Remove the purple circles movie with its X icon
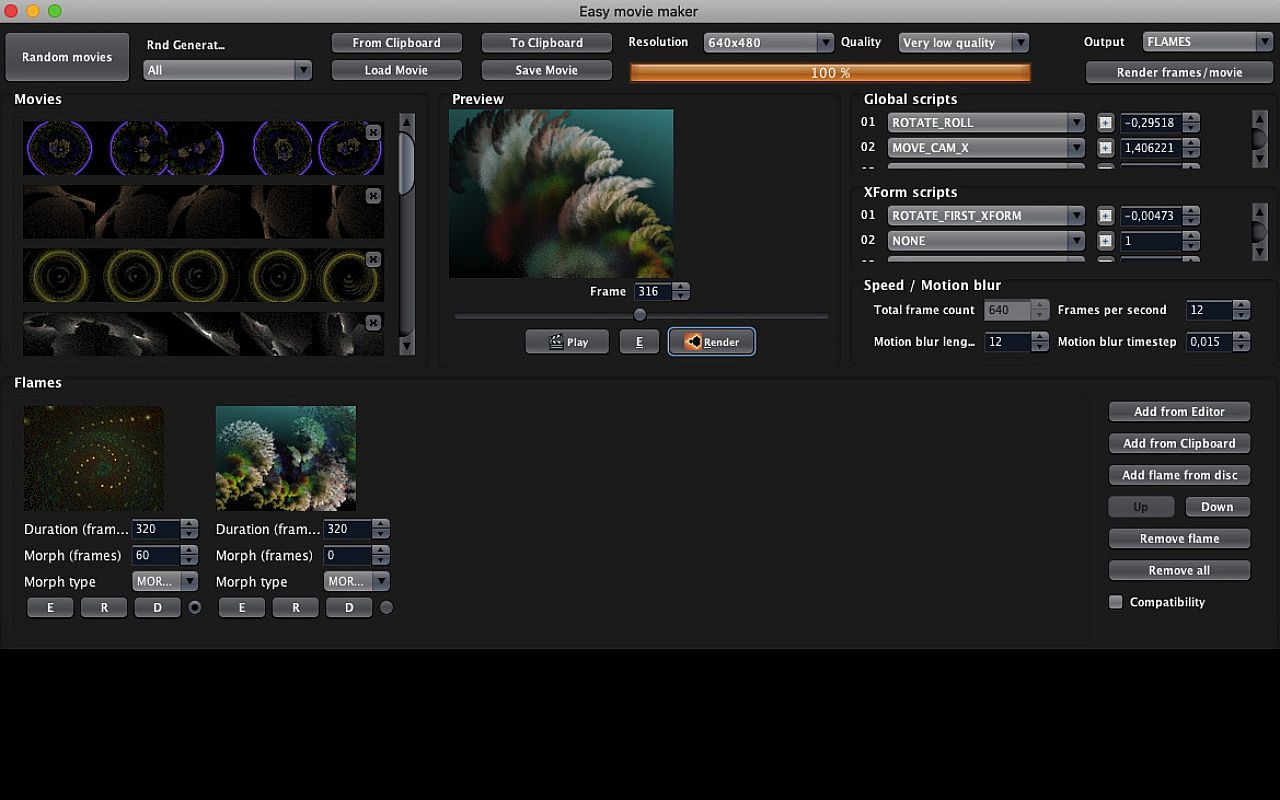 pyautogui.click(x=373, y=132)
